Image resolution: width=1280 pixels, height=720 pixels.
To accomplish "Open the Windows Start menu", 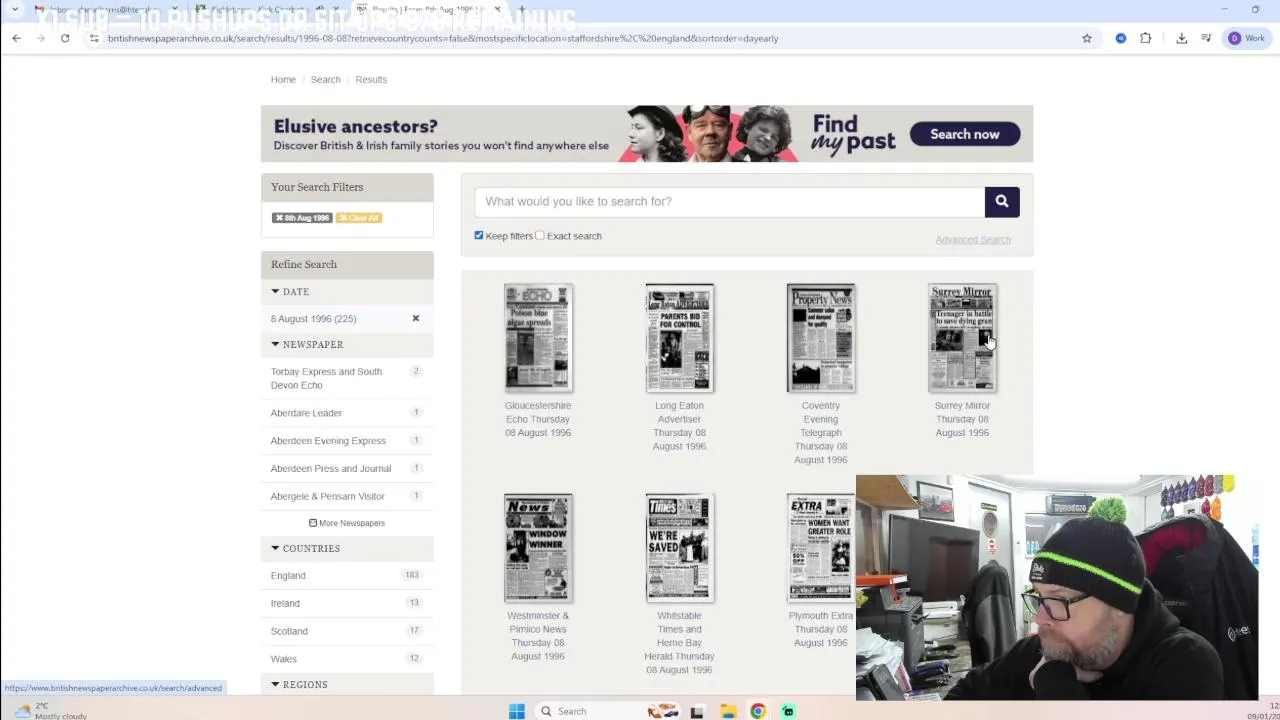I will [517, 711].
